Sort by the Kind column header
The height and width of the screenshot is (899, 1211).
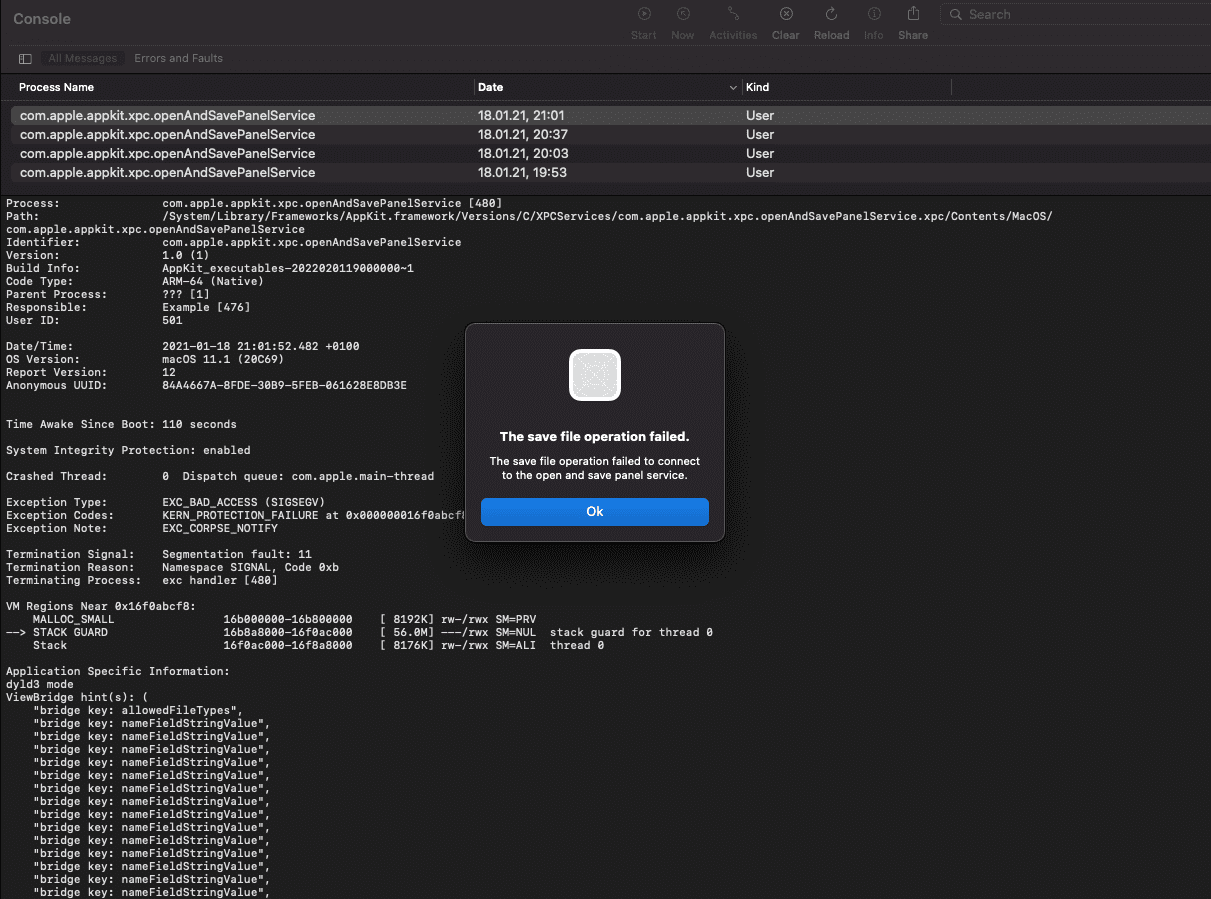(757, 87)
